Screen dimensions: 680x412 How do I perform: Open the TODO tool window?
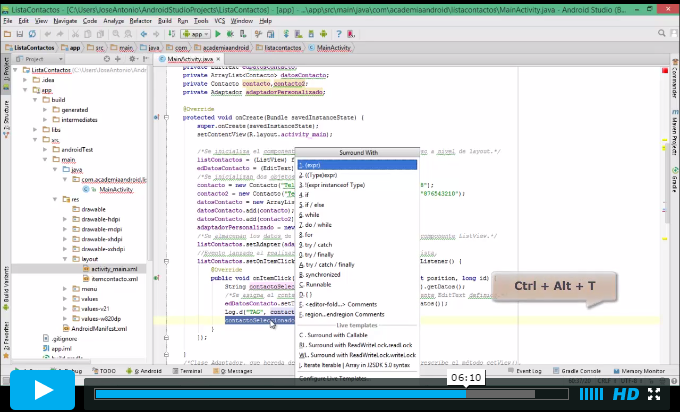click(104, 371)
